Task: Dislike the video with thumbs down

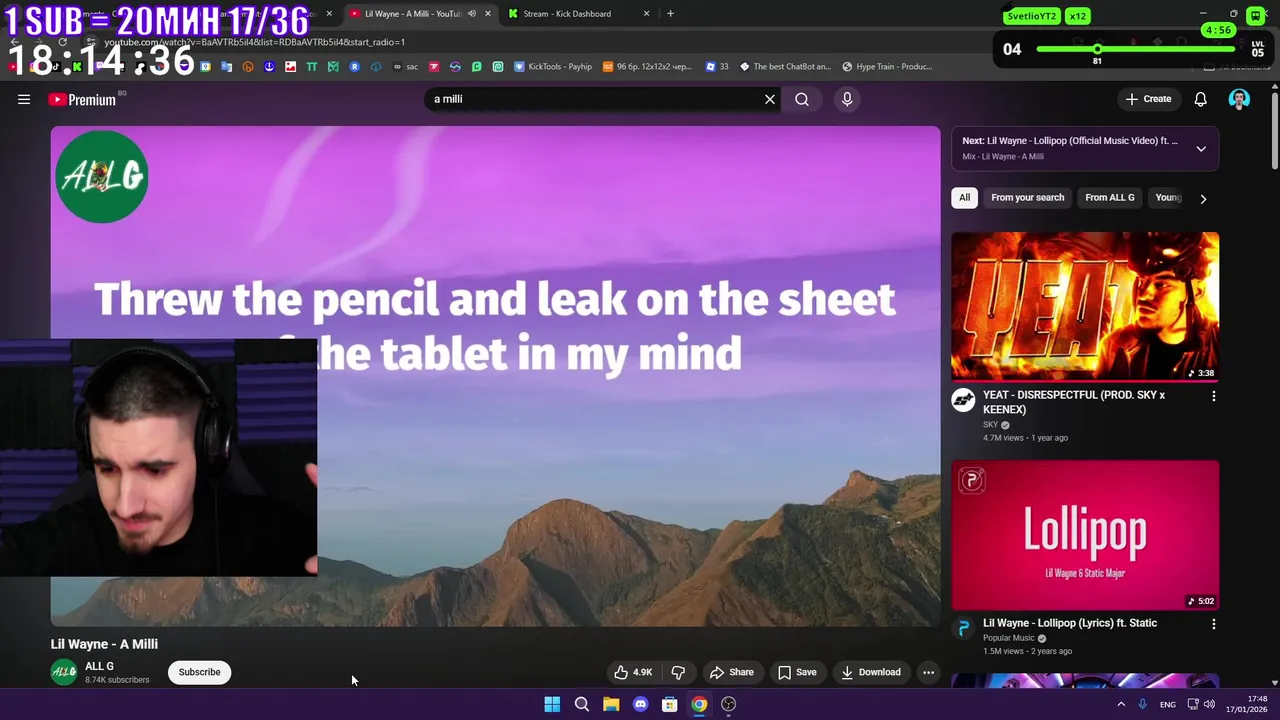Action: [x=678, y=672]
